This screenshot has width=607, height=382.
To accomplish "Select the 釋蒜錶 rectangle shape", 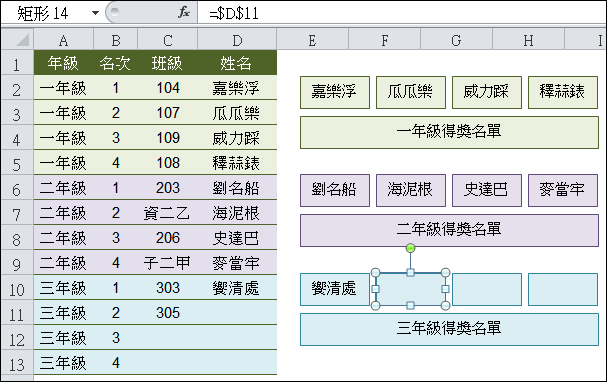I will (563, 92).
